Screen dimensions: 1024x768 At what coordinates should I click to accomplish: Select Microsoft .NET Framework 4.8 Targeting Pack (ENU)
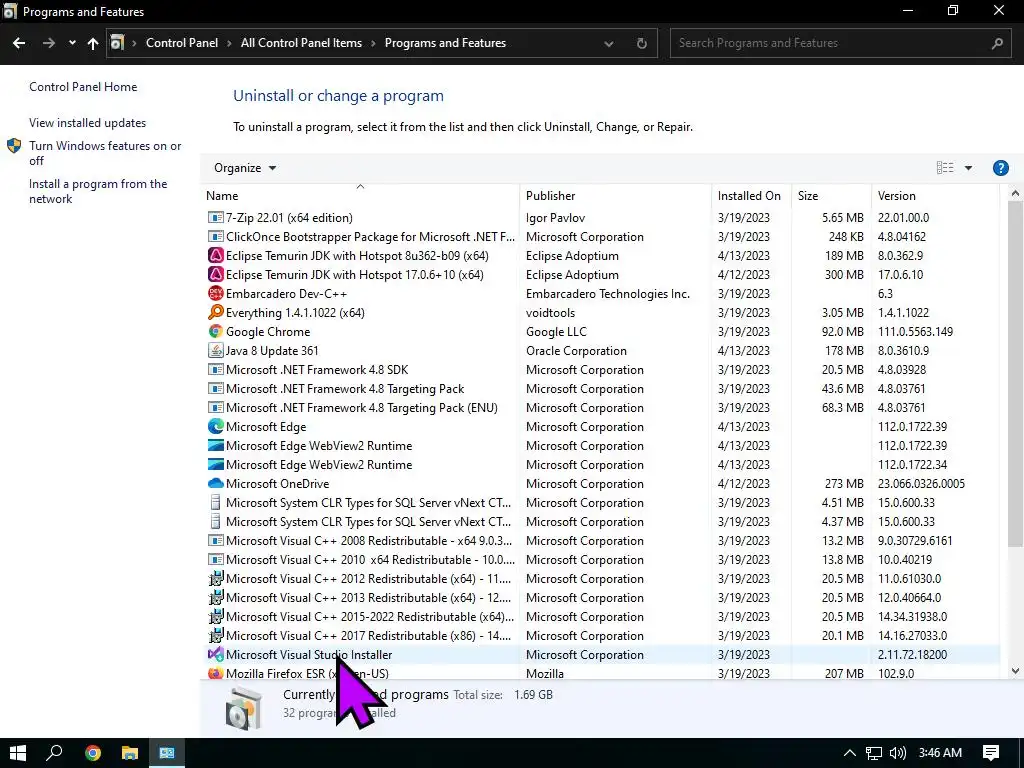pos(600,408)
